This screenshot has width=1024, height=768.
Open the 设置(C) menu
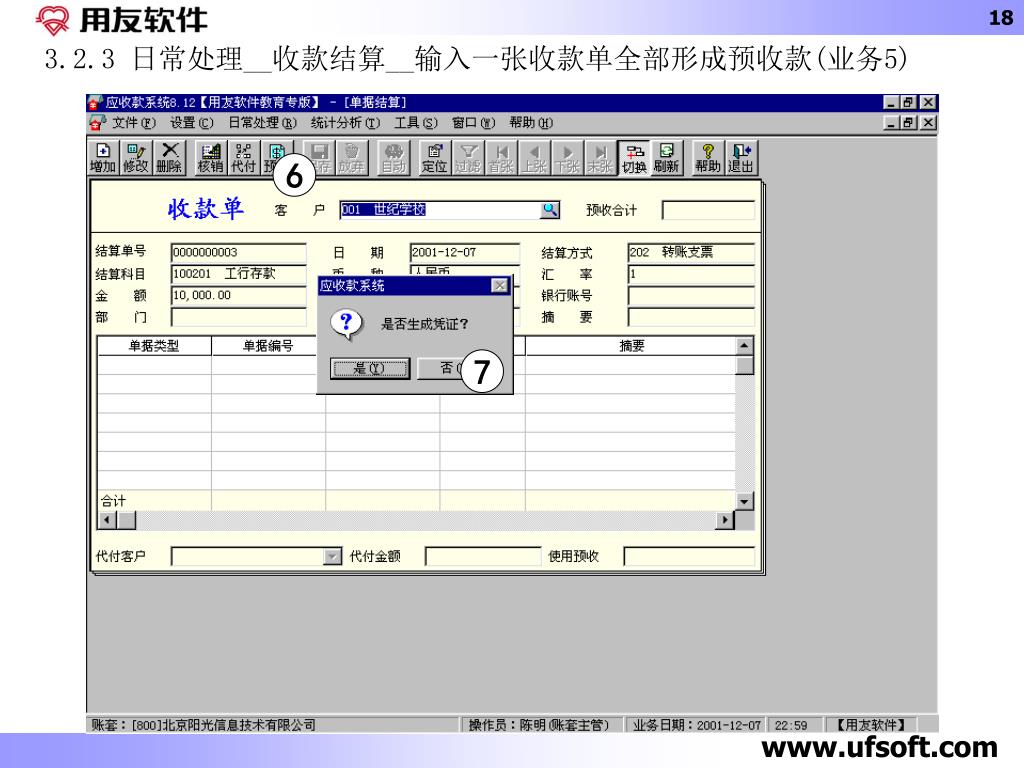192,123
